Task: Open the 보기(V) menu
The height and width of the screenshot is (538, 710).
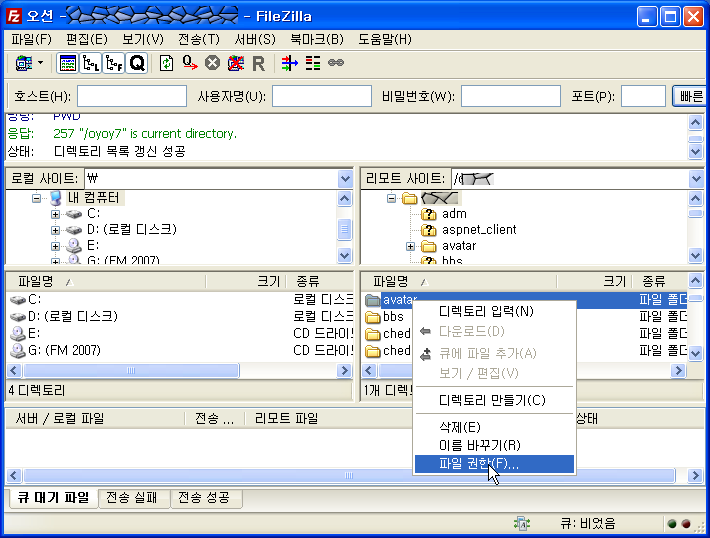Action: pyautogui.click(x=143, y=40)
